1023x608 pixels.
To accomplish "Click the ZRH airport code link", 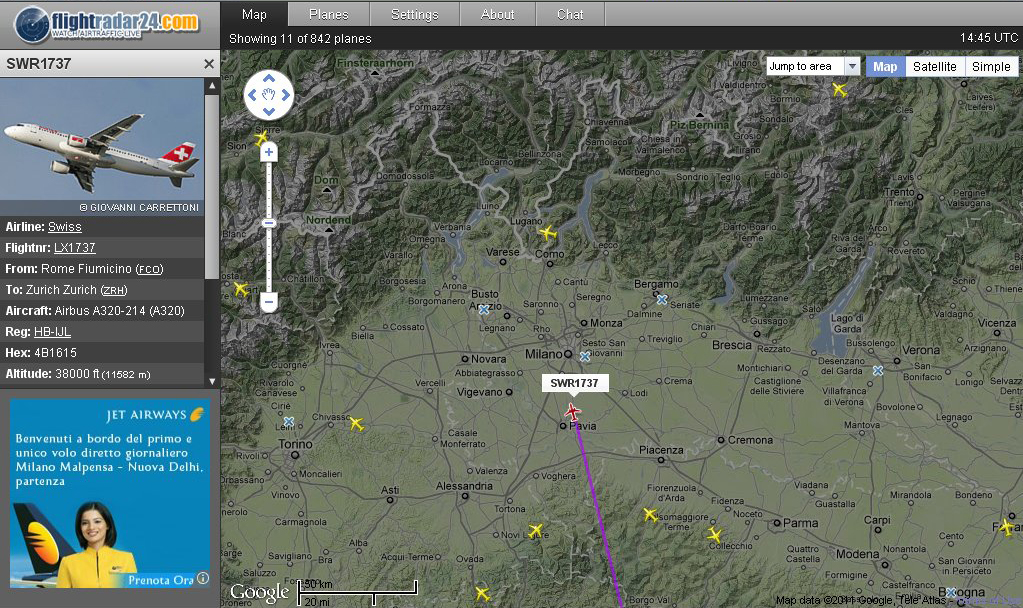I will (x=114, y=290).
